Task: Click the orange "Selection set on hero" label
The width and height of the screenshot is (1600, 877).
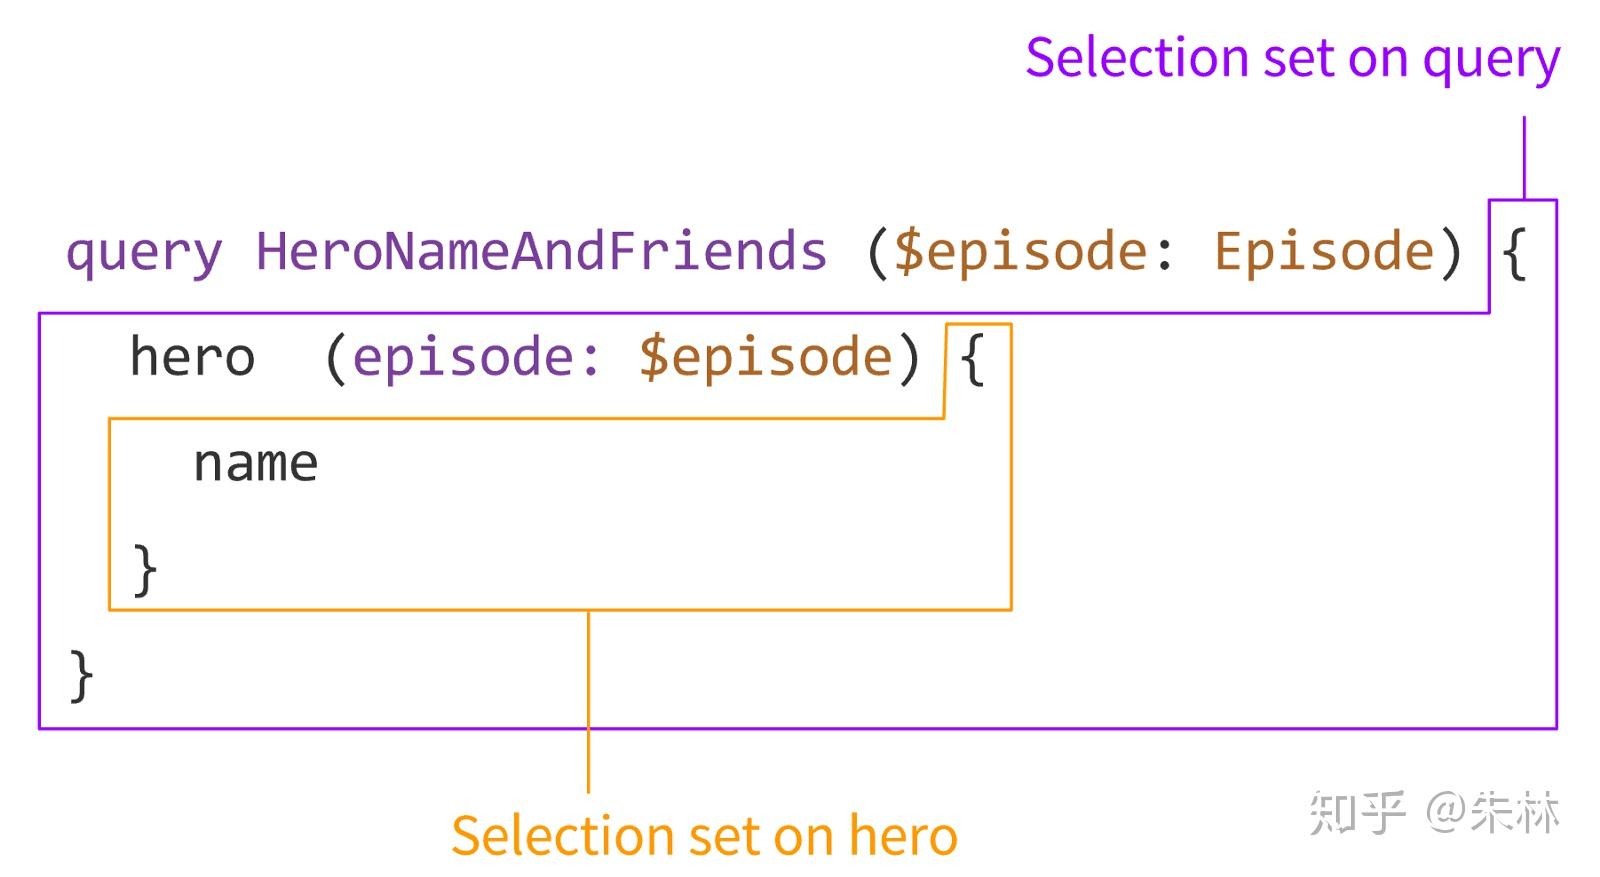Action: pos(704,836)
